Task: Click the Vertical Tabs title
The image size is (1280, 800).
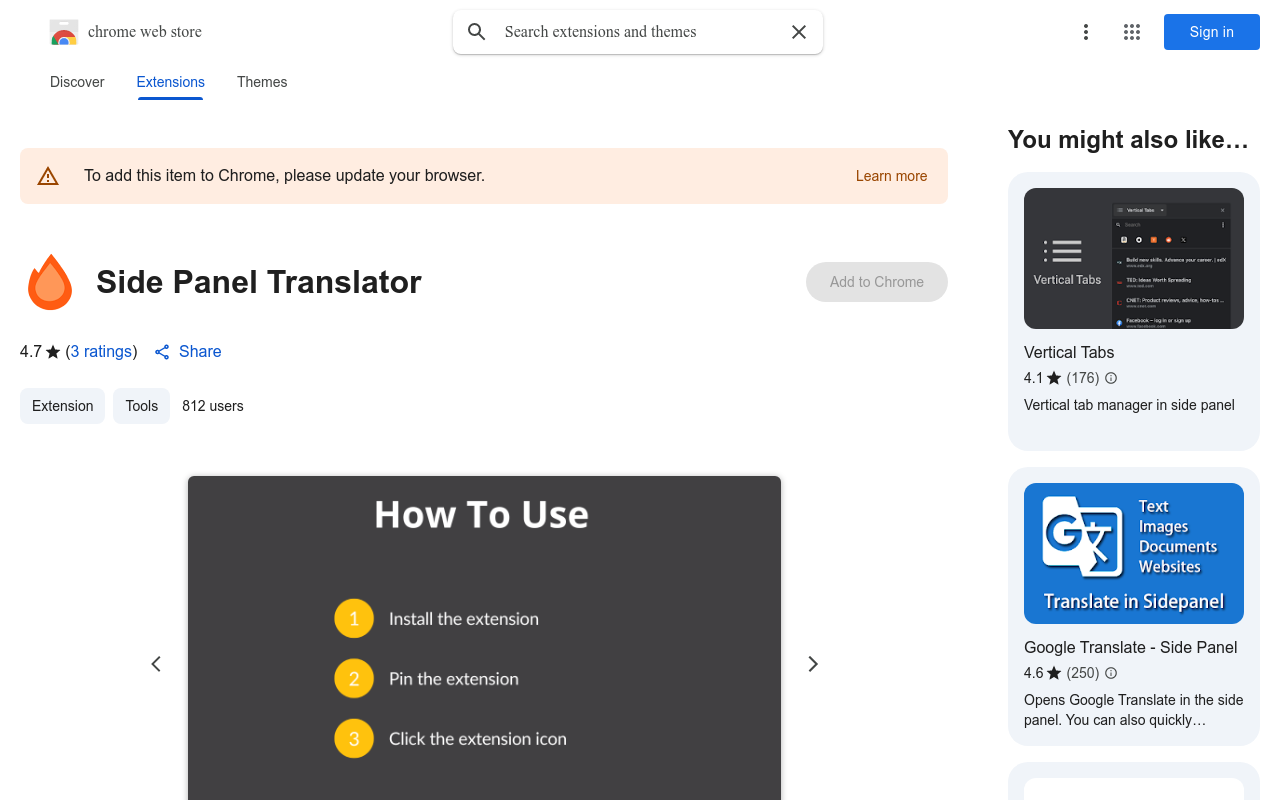Action: pyautogui.click(x=1069, y=352)
